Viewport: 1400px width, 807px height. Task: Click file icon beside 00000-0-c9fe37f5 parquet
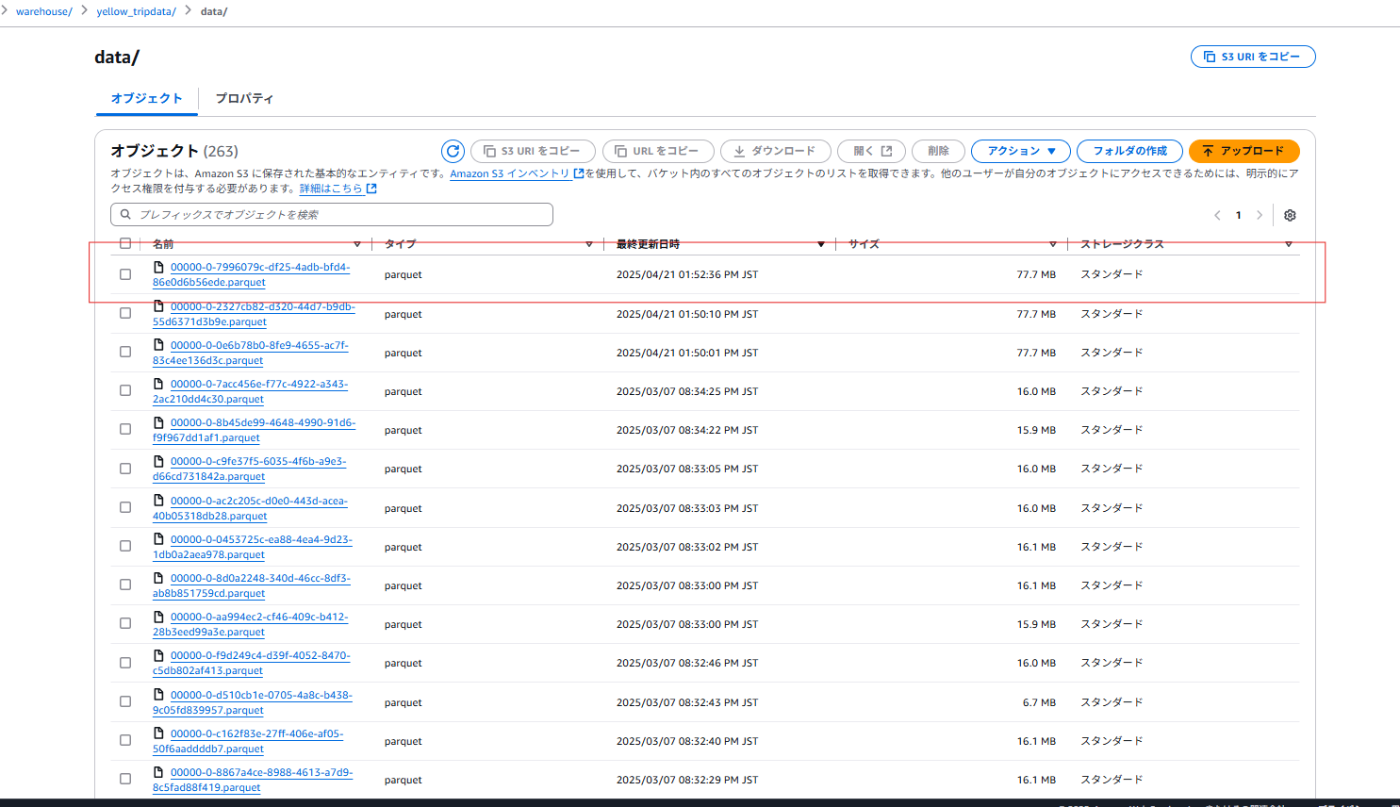pyautogui.click(x=158, y=462)
